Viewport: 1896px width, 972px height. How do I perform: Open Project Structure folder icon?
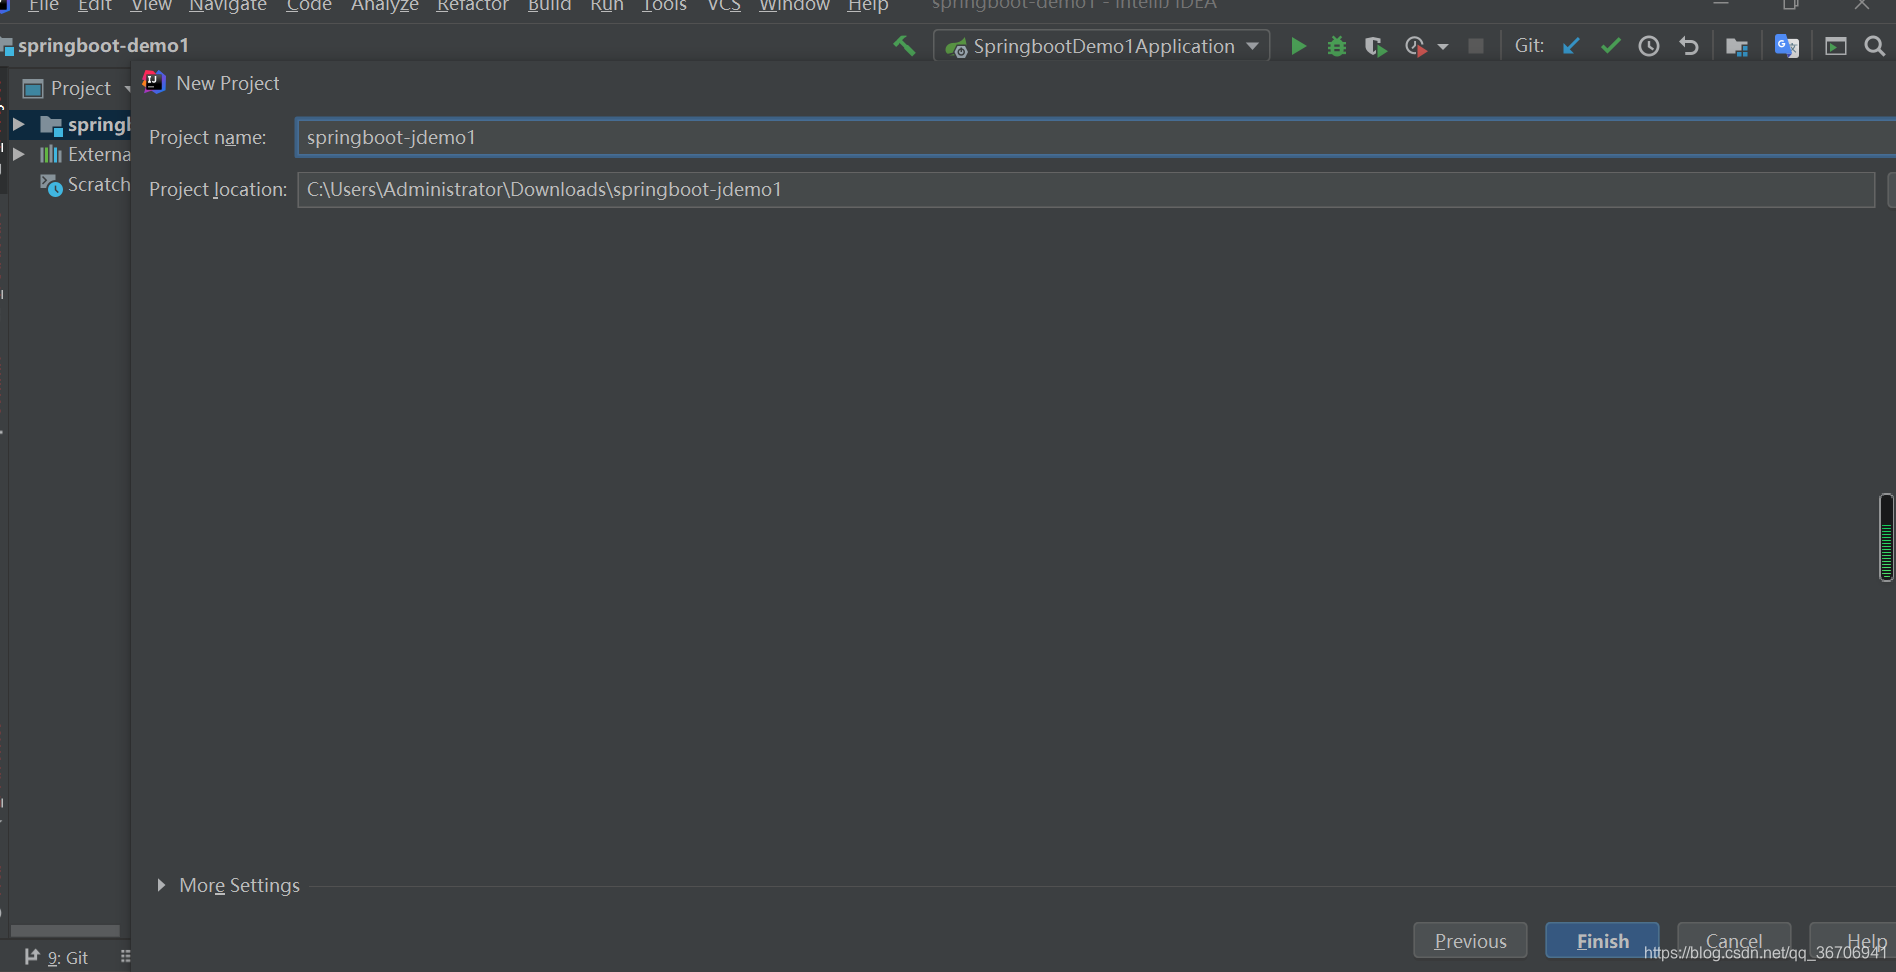tap(1737, 46)
